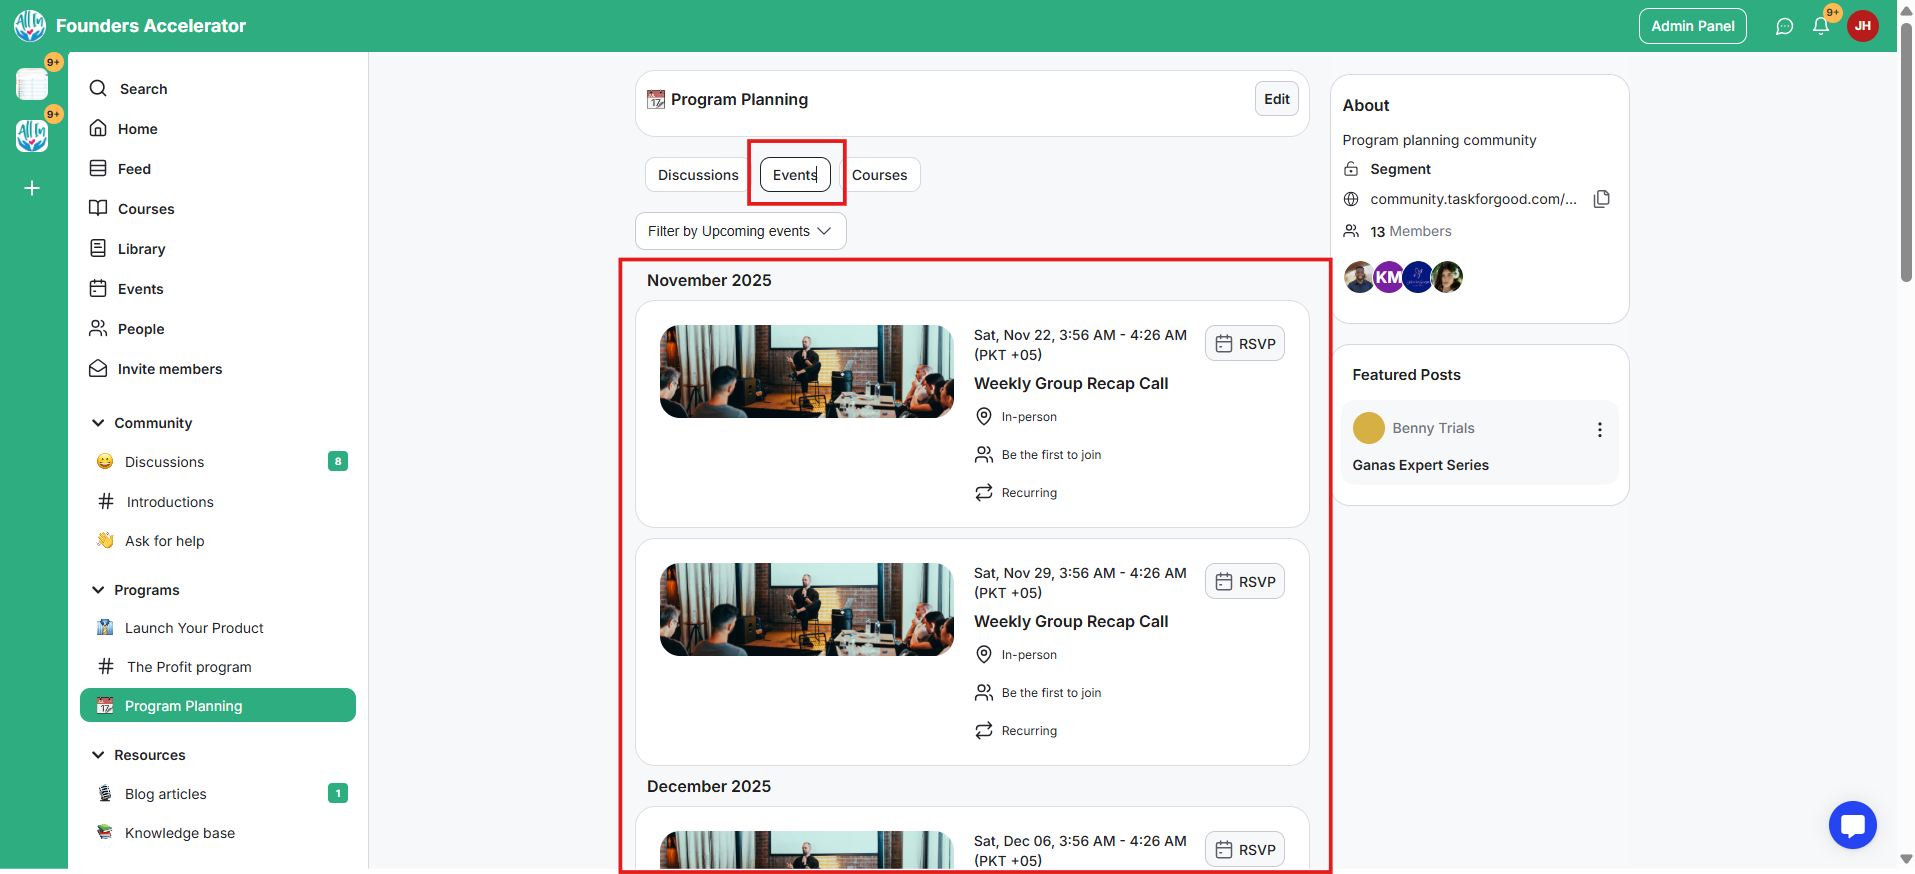Open the Launch Your Product space

point(218,628)
